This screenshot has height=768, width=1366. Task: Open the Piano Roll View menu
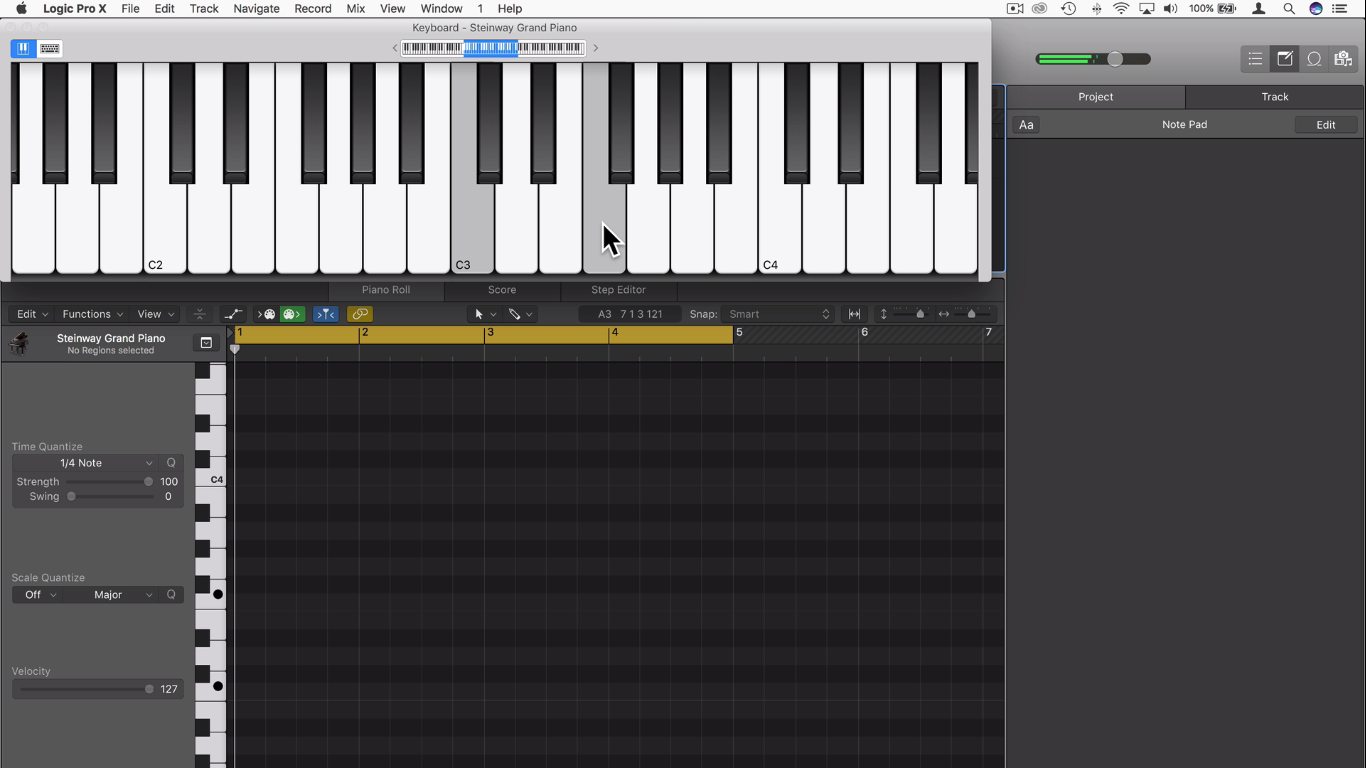[x=156, y=314]
